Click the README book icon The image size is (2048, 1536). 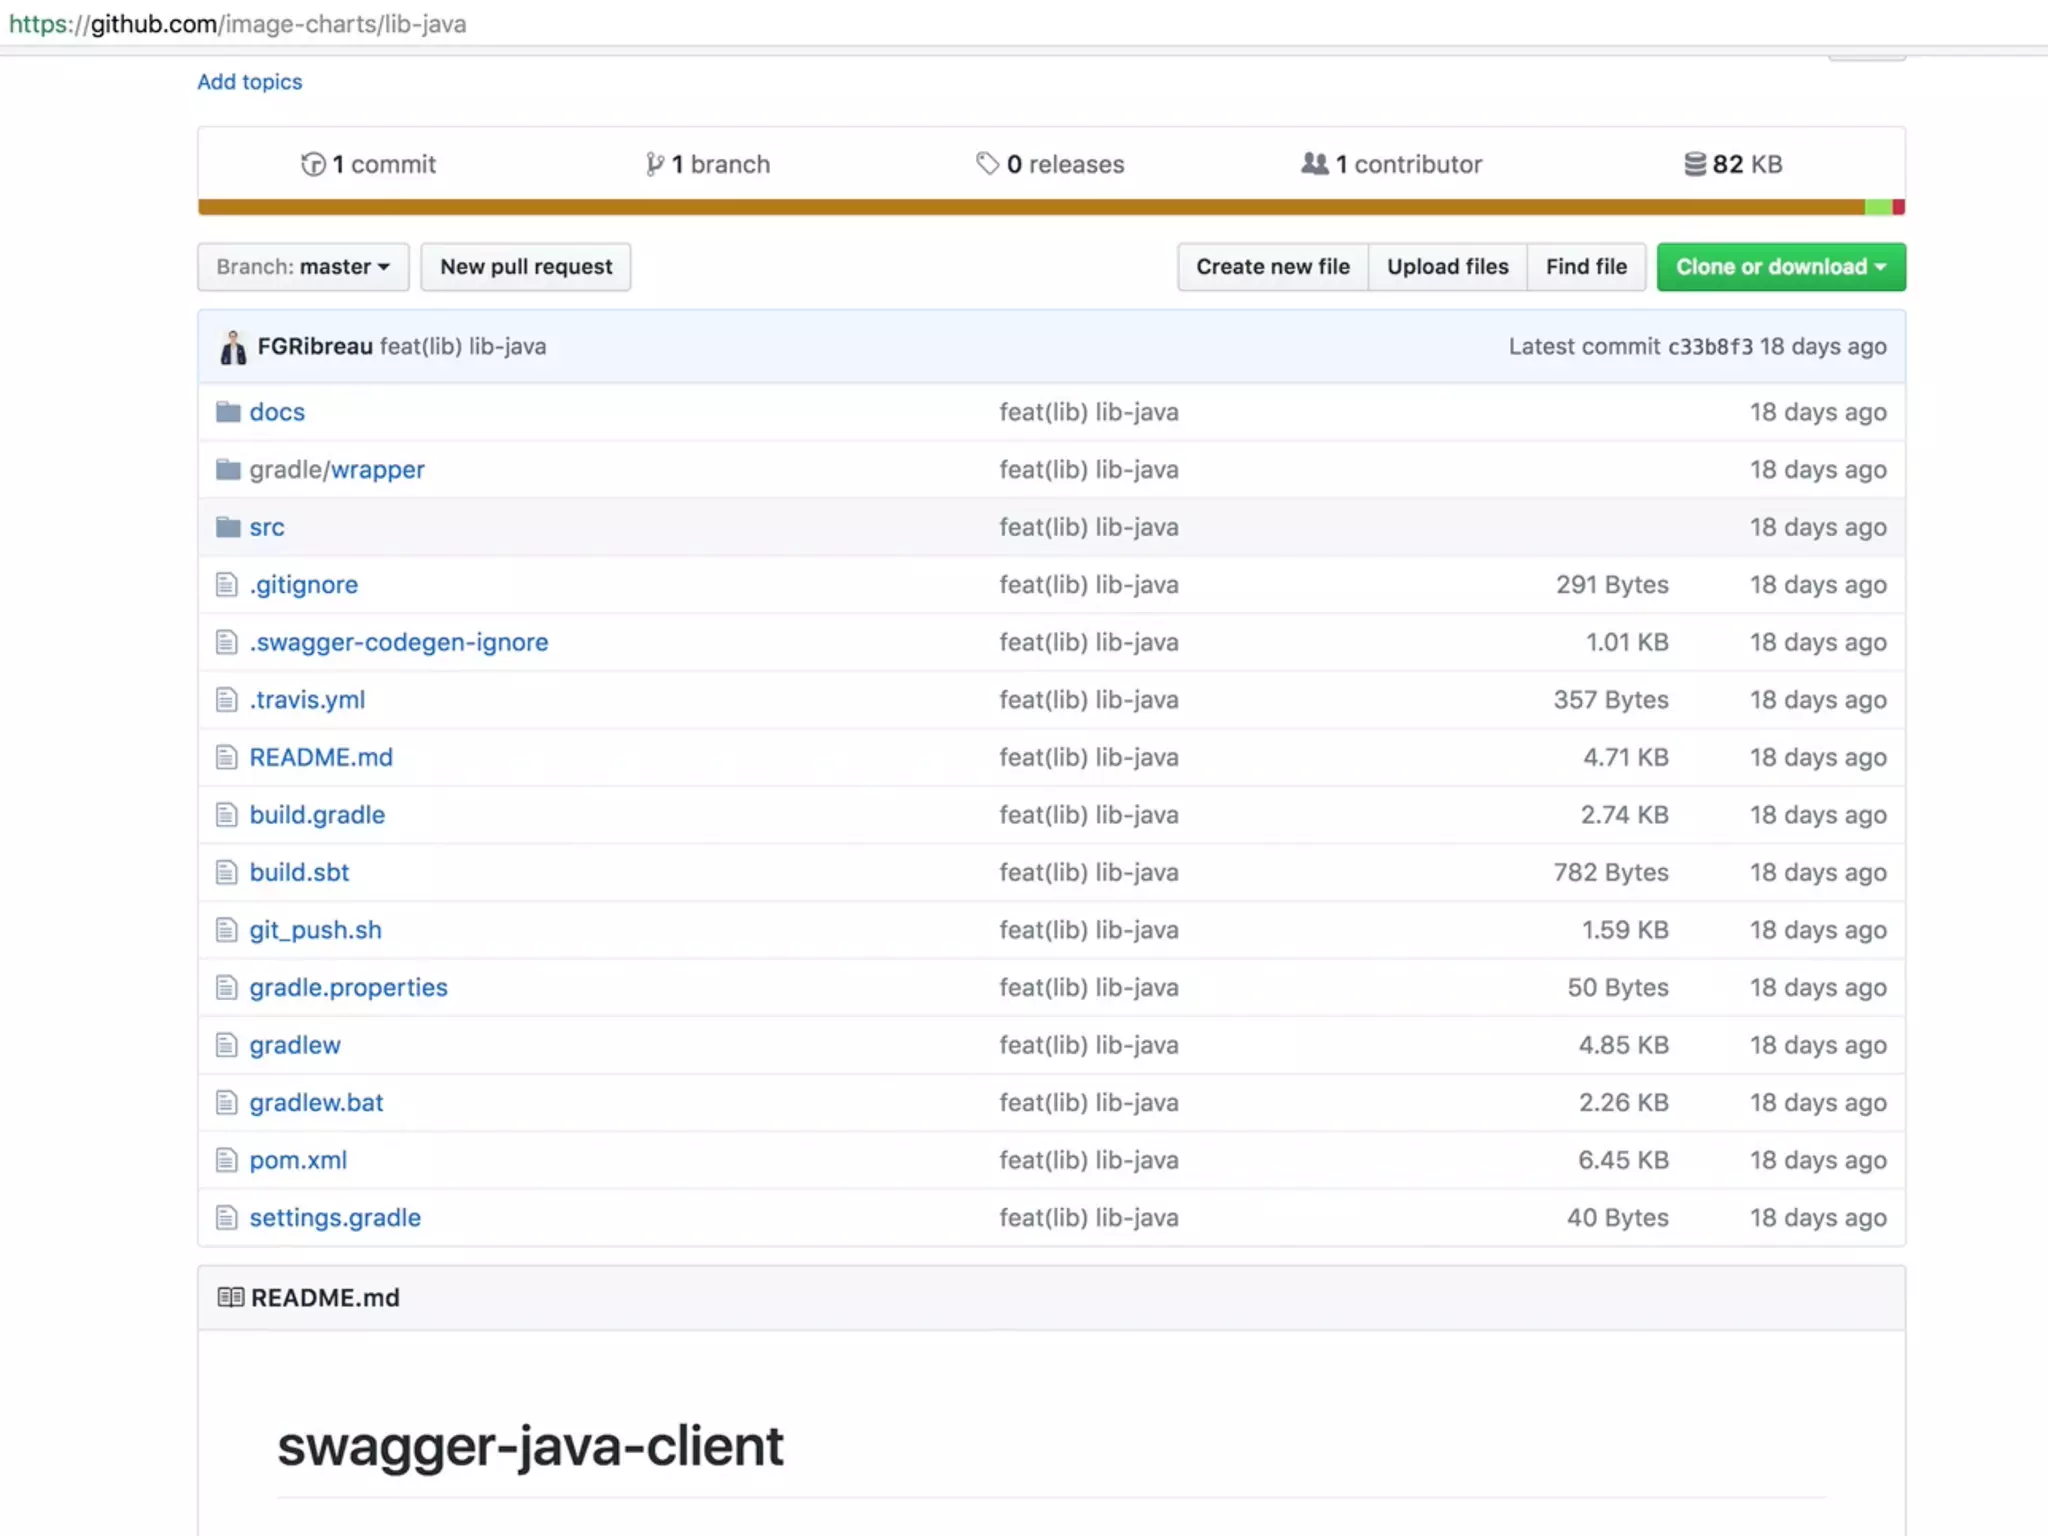click(x=231, y=1297)
